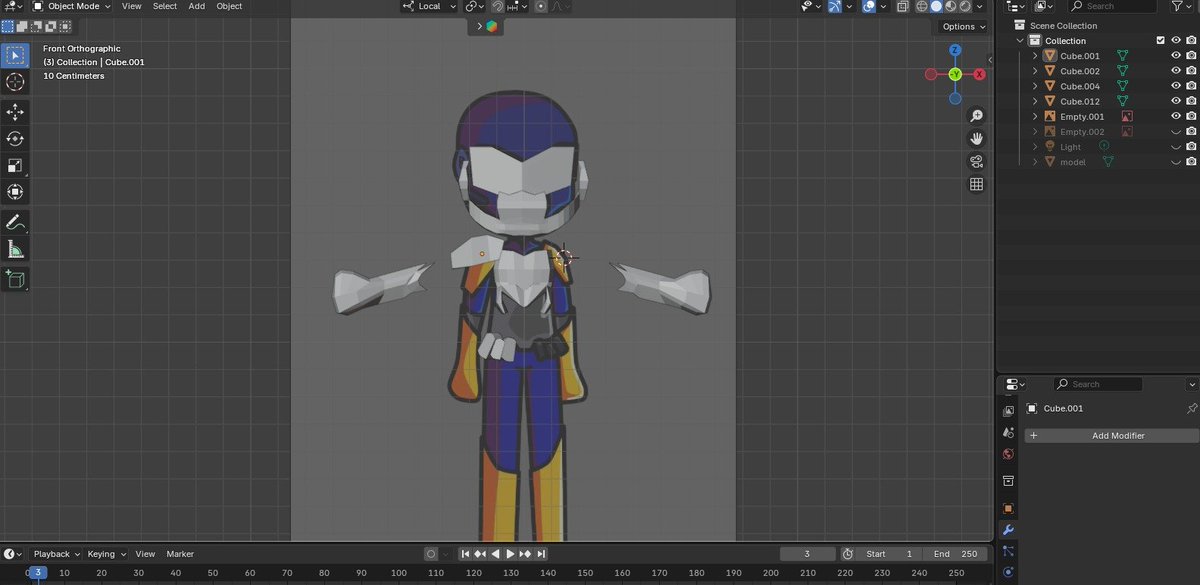Switch to solid viewport shading
Screen dimensions: 1200x585
pyautogui.click(x=936, y=6)
